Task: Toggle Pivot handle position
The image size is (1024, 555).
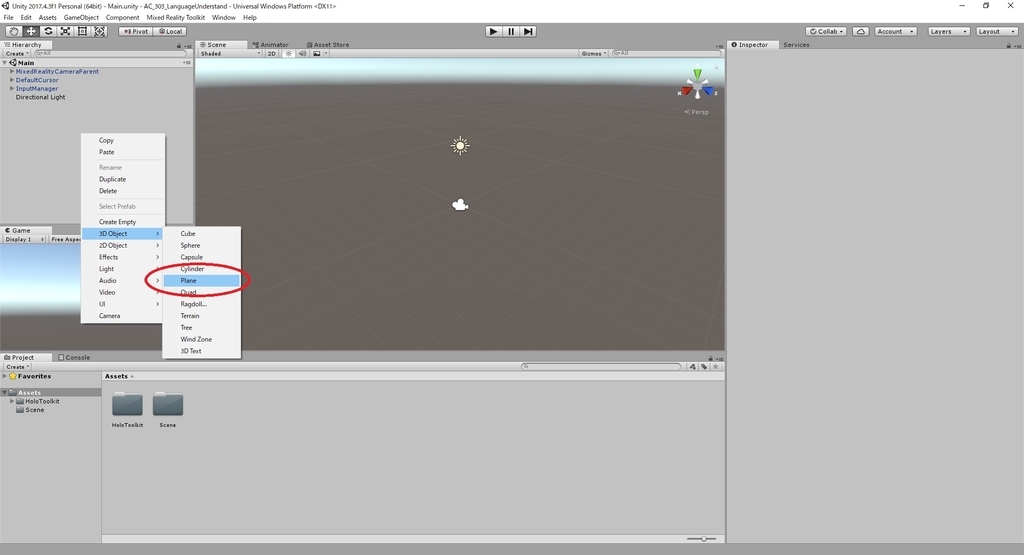Action: (x=136, y=31)
